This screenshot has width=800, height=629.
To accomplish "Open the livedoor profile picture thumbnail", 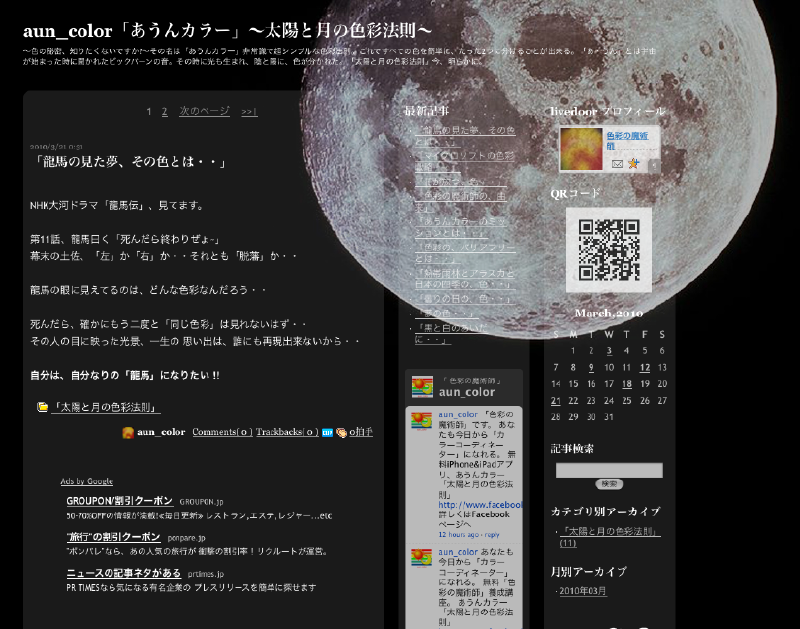I will 581,149.
